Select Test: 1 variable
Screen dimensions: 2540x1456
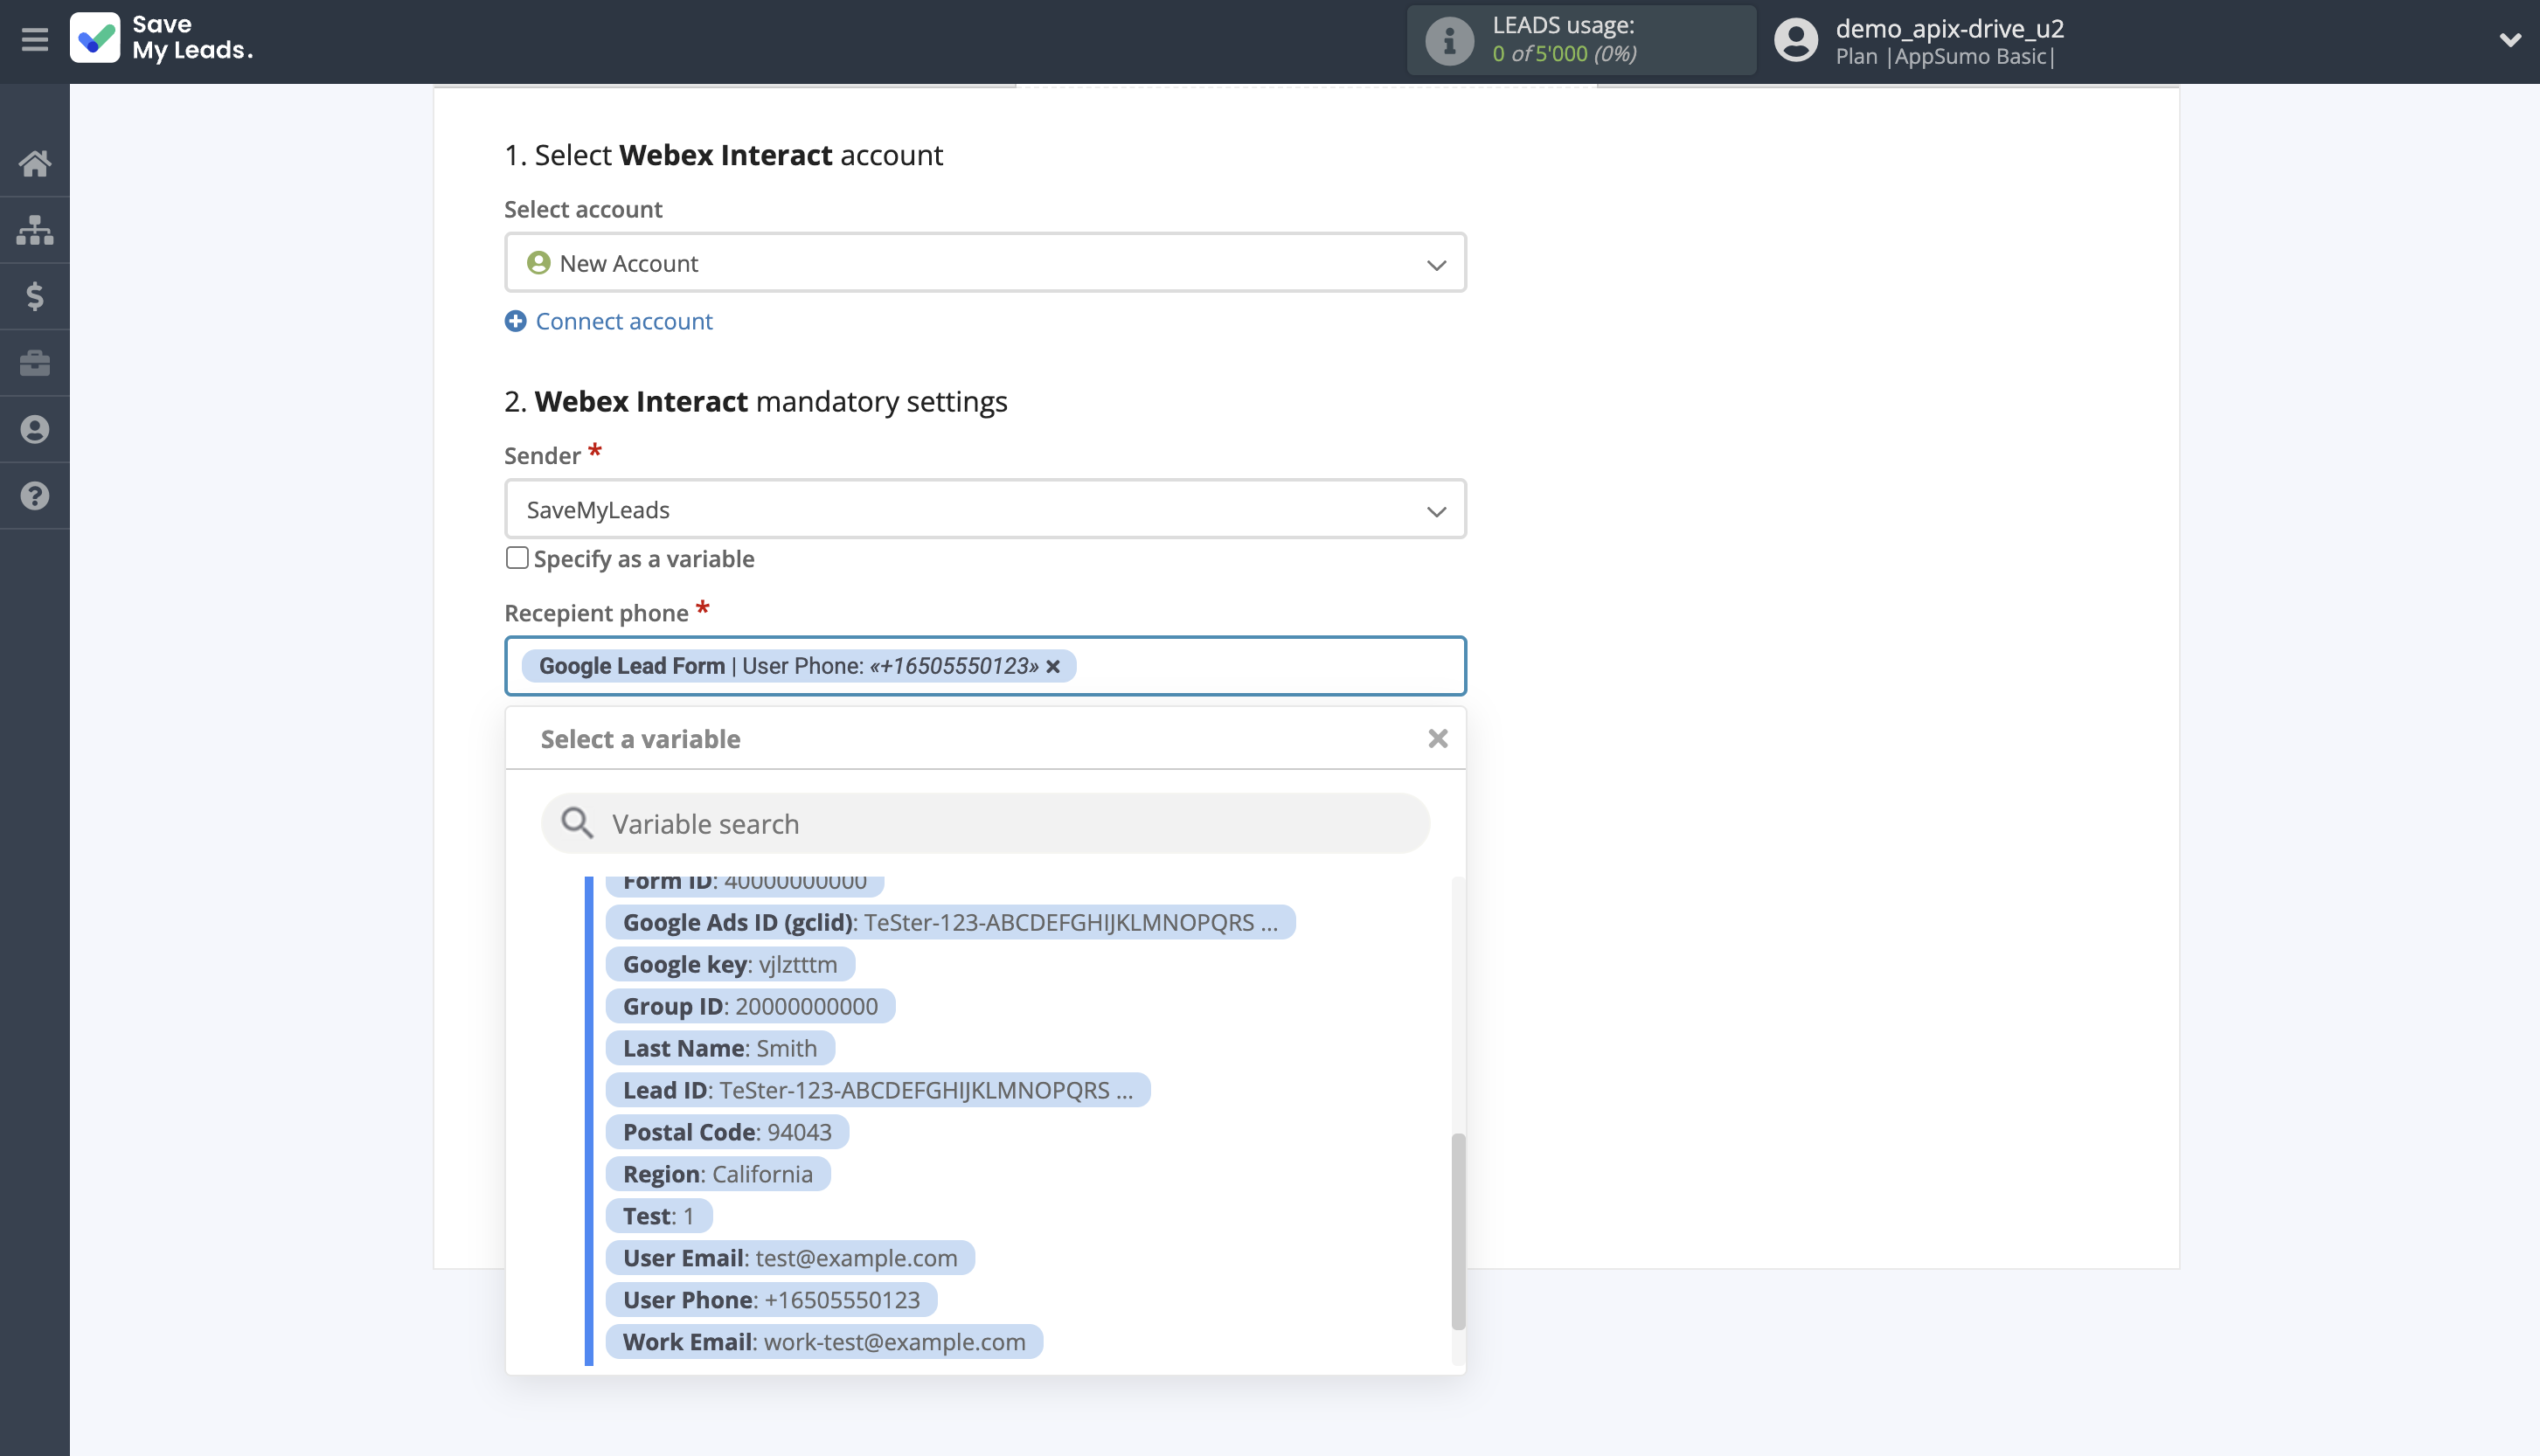tap(659, 1216)
